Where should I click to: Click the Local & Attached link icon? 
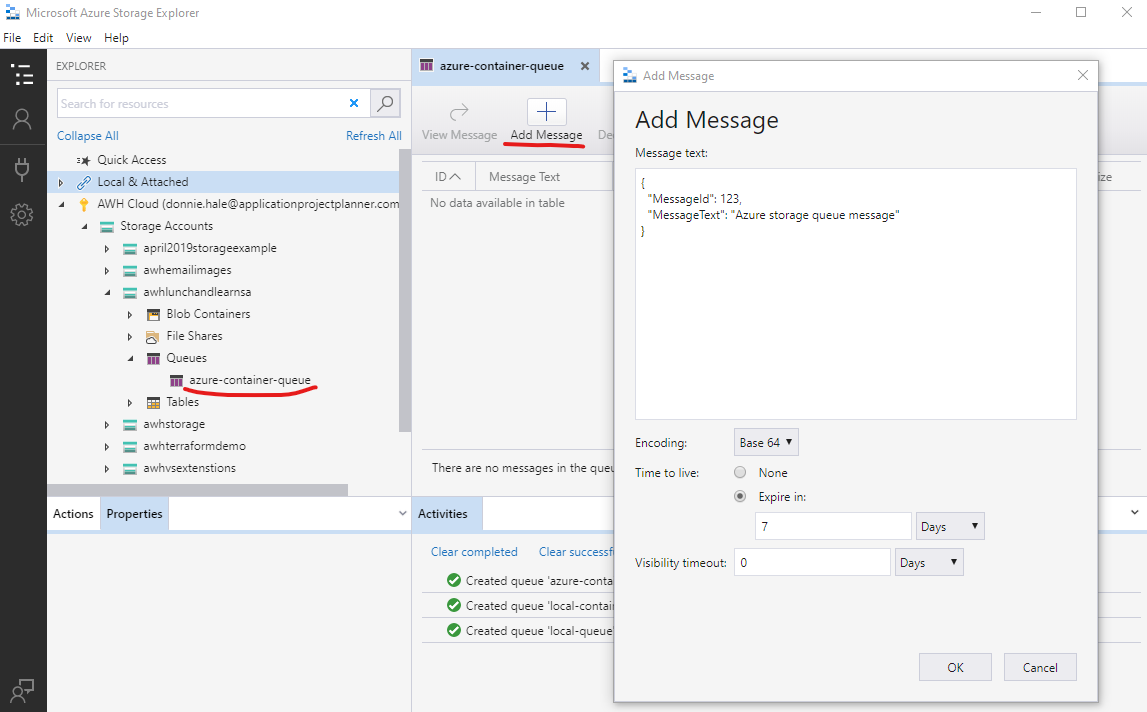[x=84, y=182]
